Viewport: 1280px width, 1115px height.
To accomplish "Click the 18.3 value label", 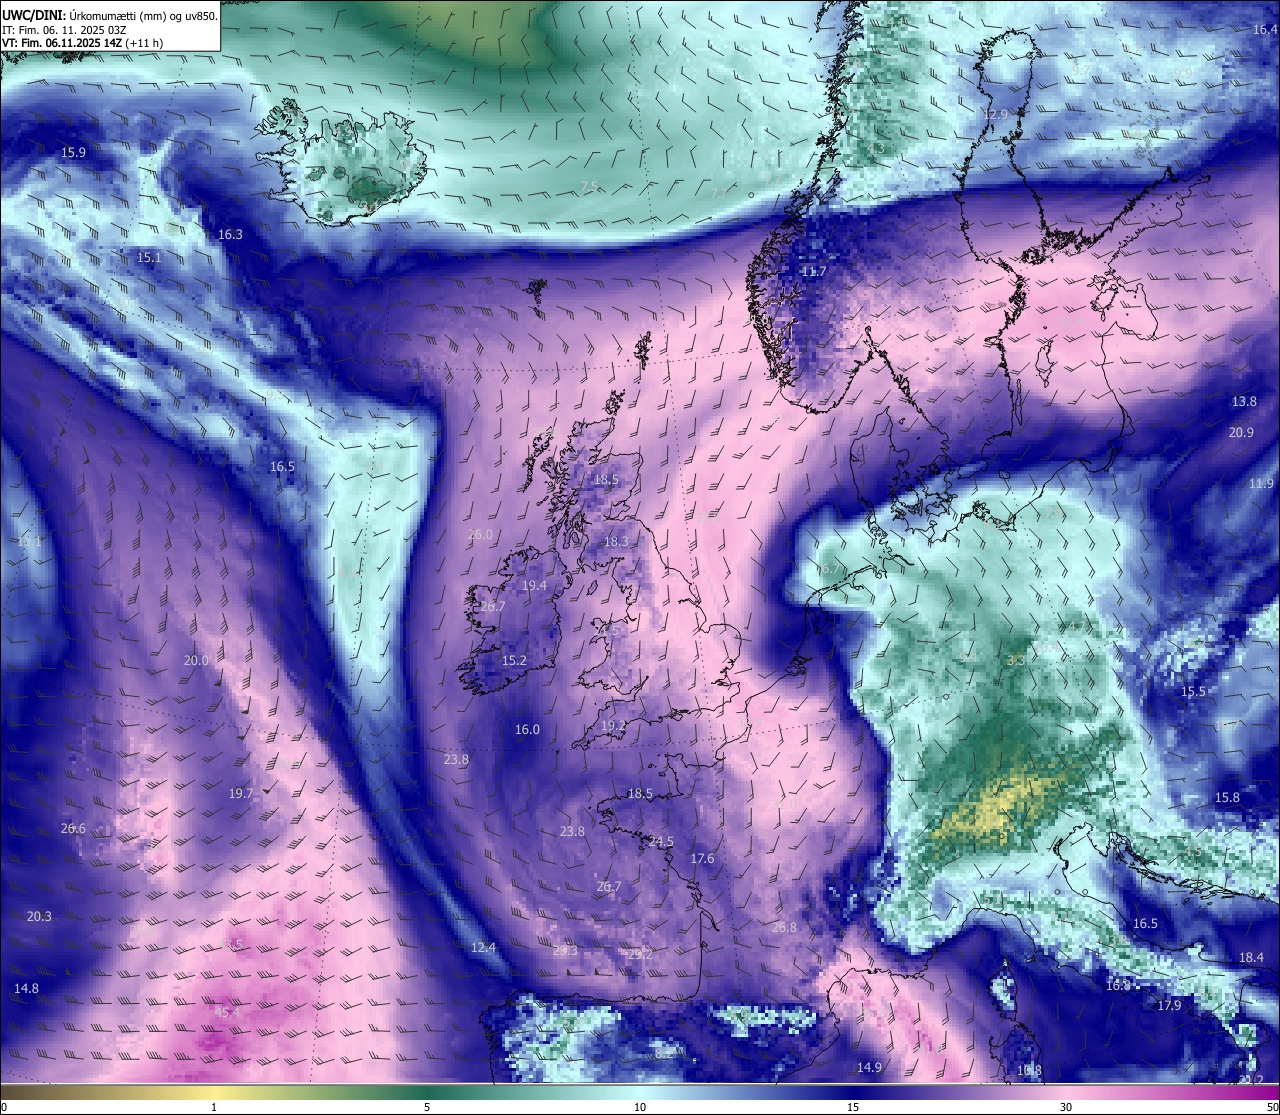I will [x=616, y=542].
